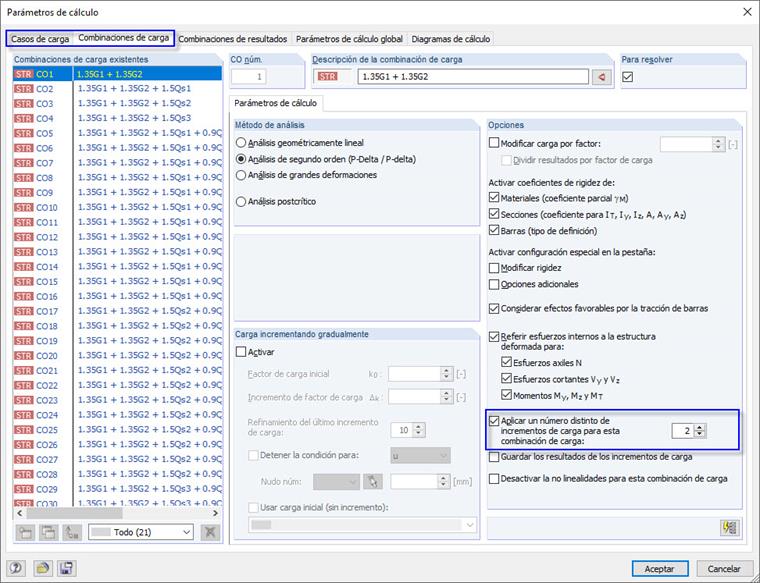Image resolution: width=760 pixels, height=583 pixels.
Task: Toggle Esfuerzos cortantes Vy y Vz checkbox
Action: point(507,379)
